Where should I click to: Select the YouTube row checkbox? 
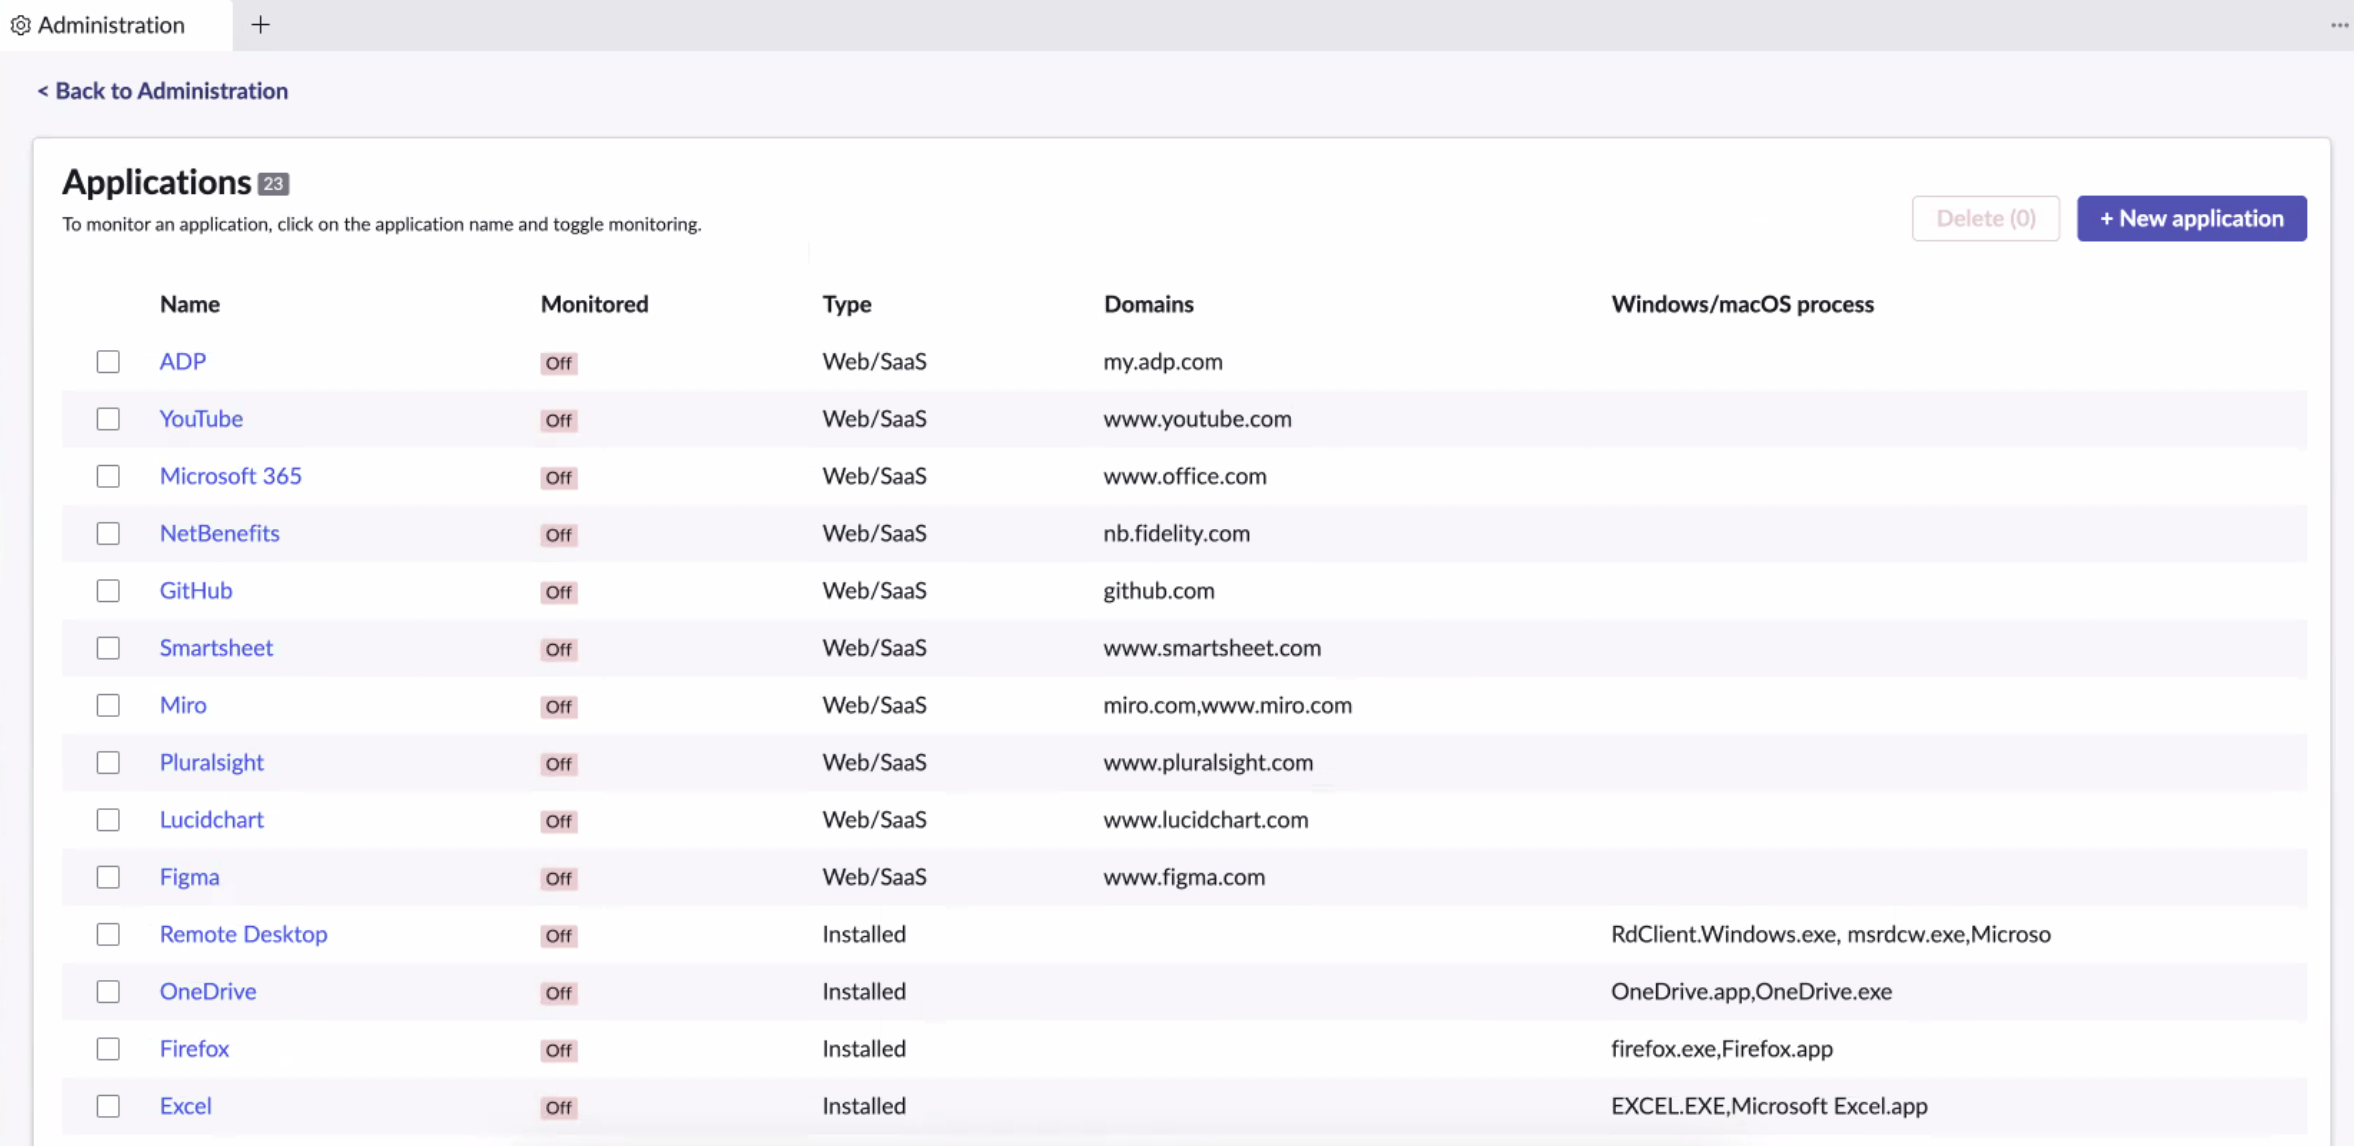pyautogui.click(x=108, y=418)
